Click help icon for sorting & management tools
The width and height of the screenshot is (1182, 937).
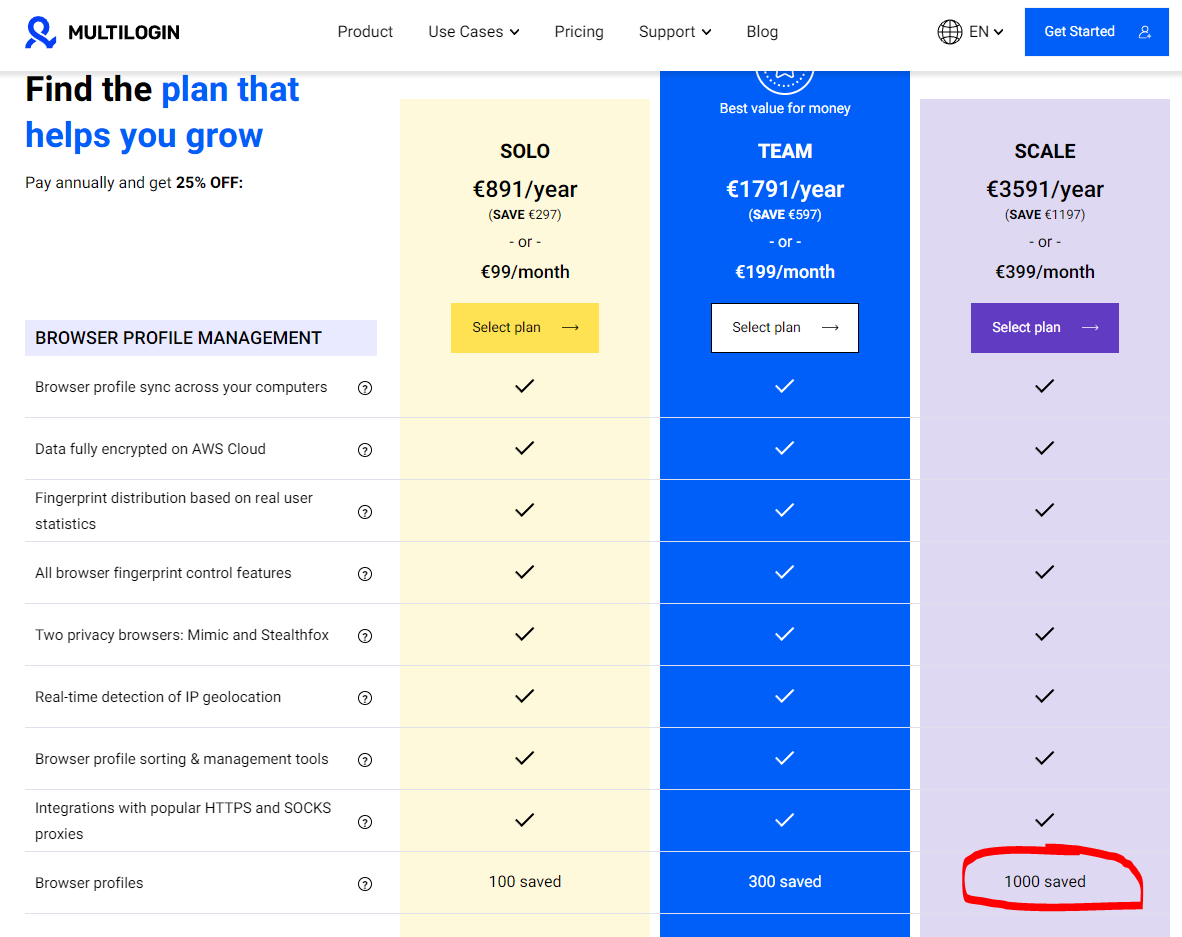365,760
